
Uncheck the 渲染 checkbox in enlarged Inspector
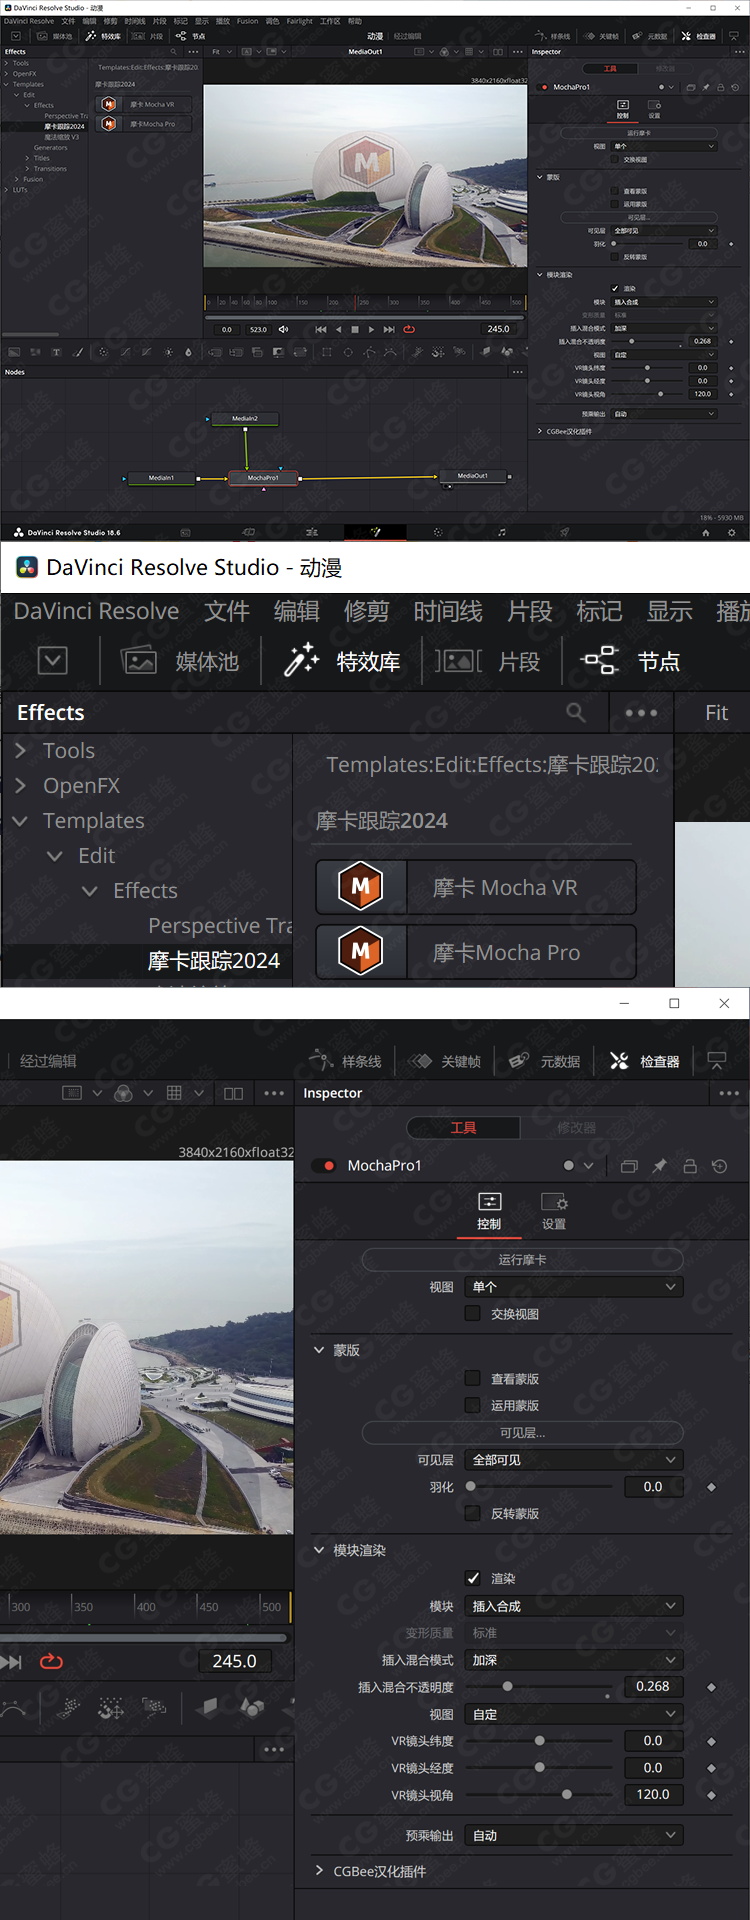coord(473,1578)
